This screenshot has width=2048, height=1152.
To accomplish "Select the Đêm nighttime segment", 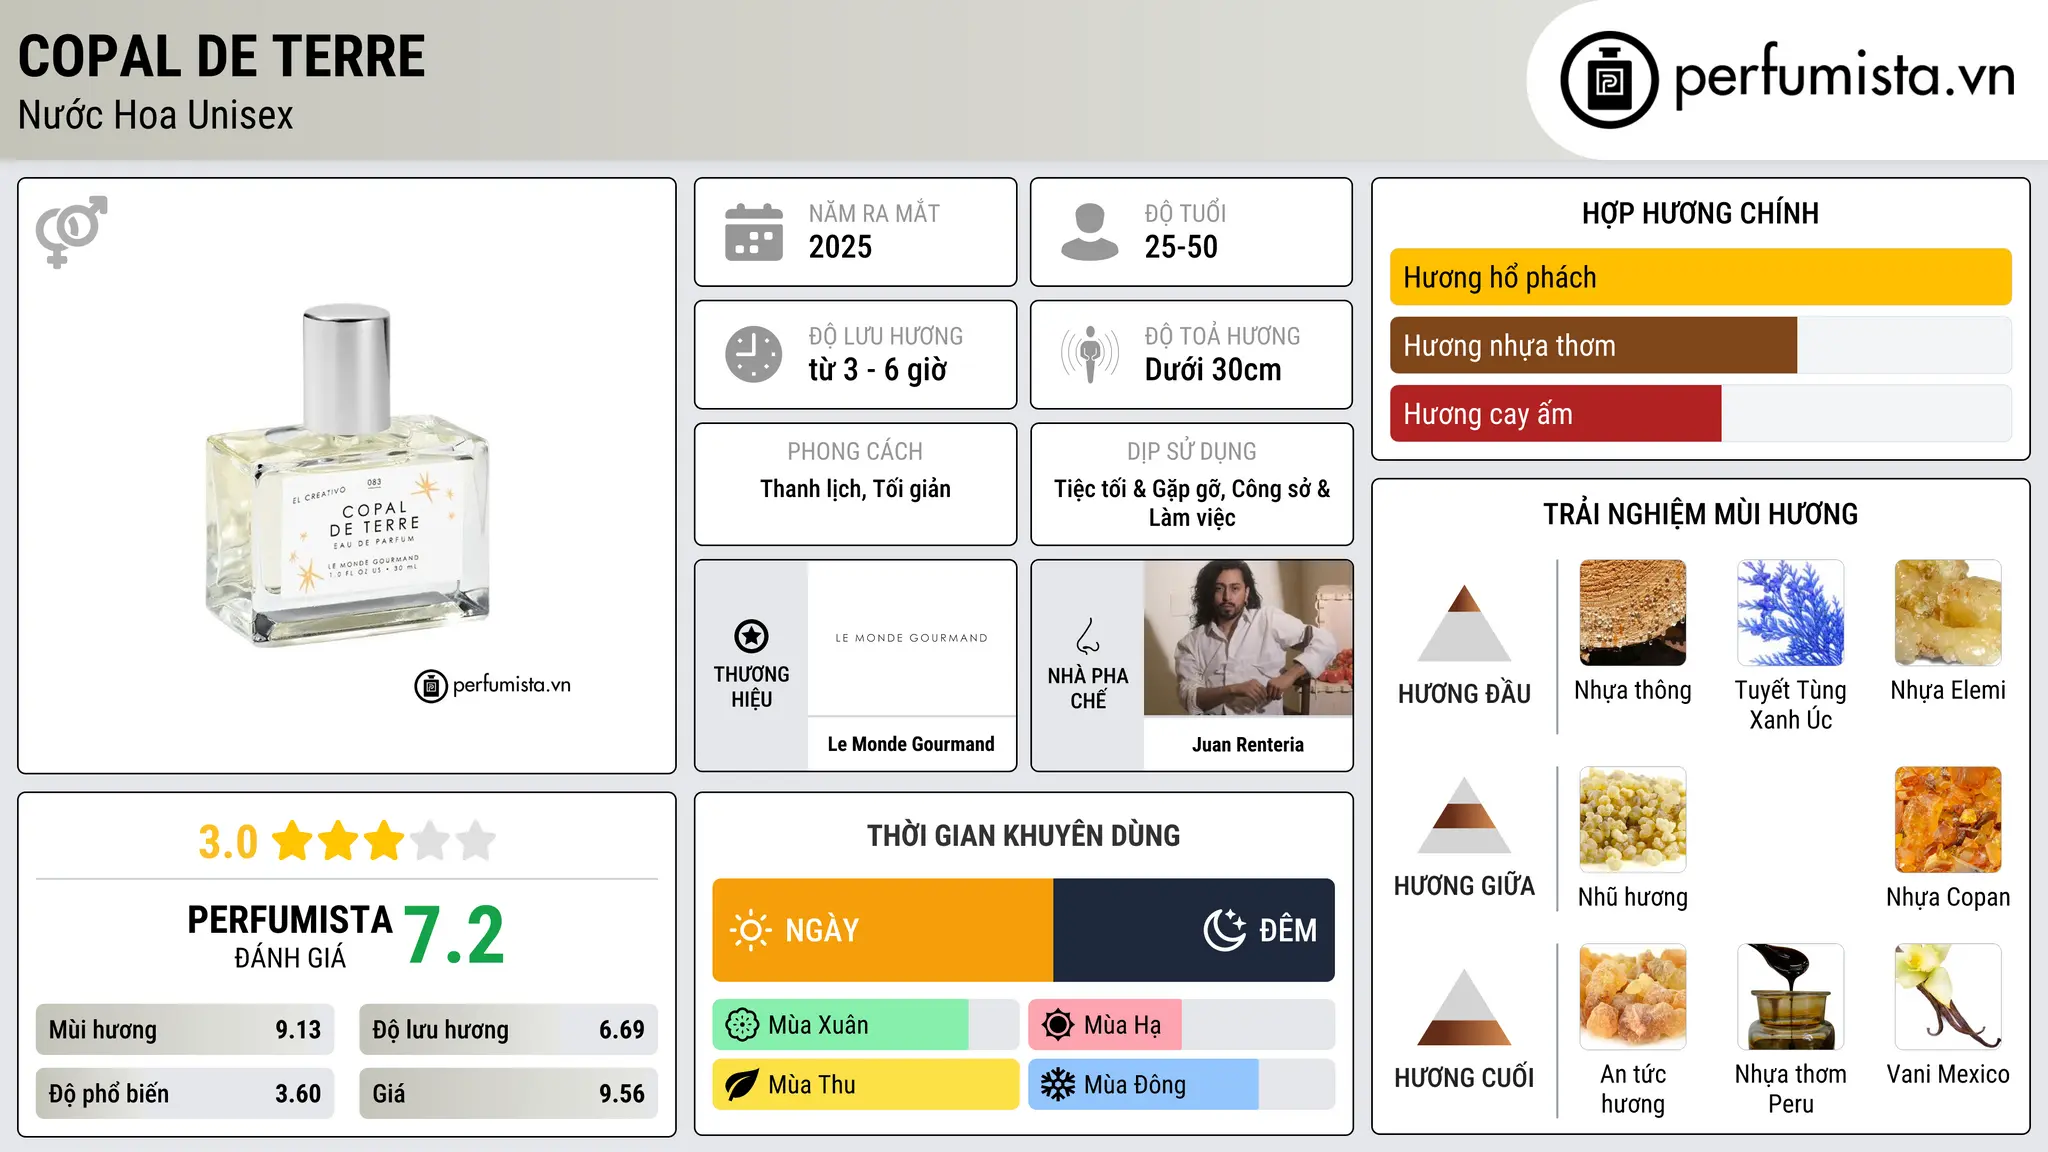I will [x=1194, y=930].
